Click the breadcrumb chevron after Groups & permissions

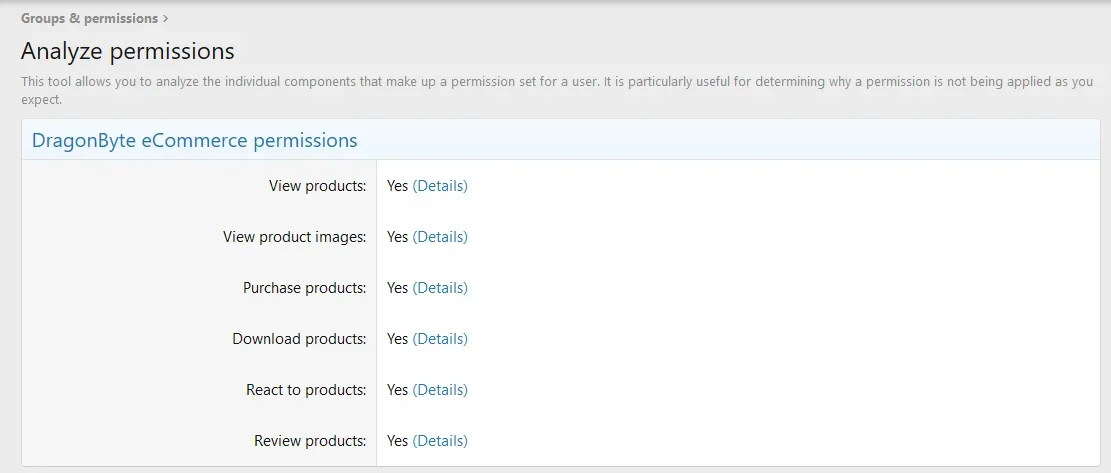pos(165,18)
